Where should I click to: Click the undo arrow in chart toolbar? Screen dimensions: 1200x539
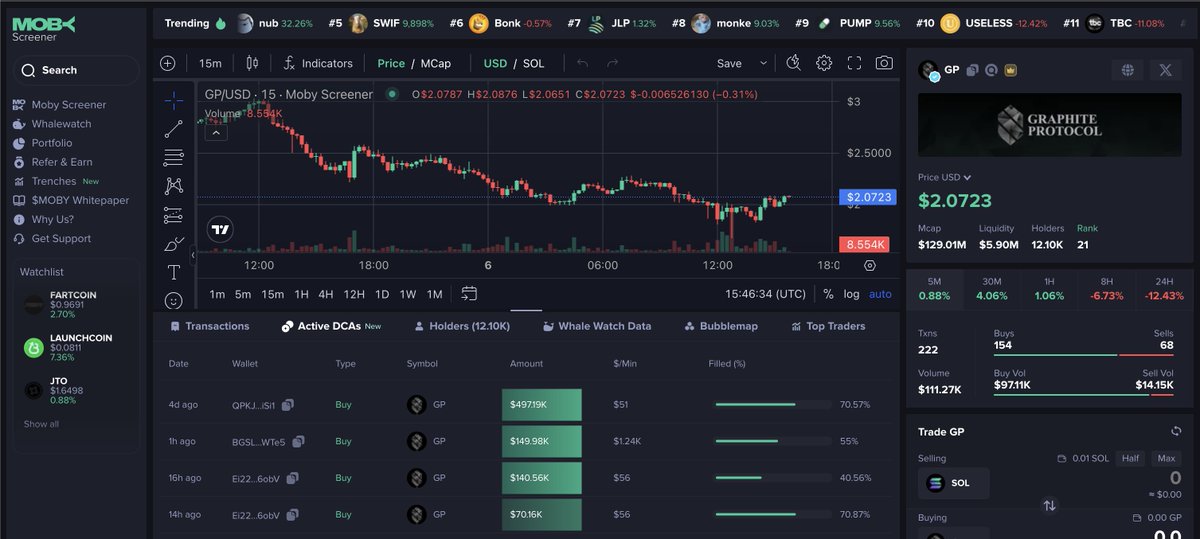coord(582,63)
